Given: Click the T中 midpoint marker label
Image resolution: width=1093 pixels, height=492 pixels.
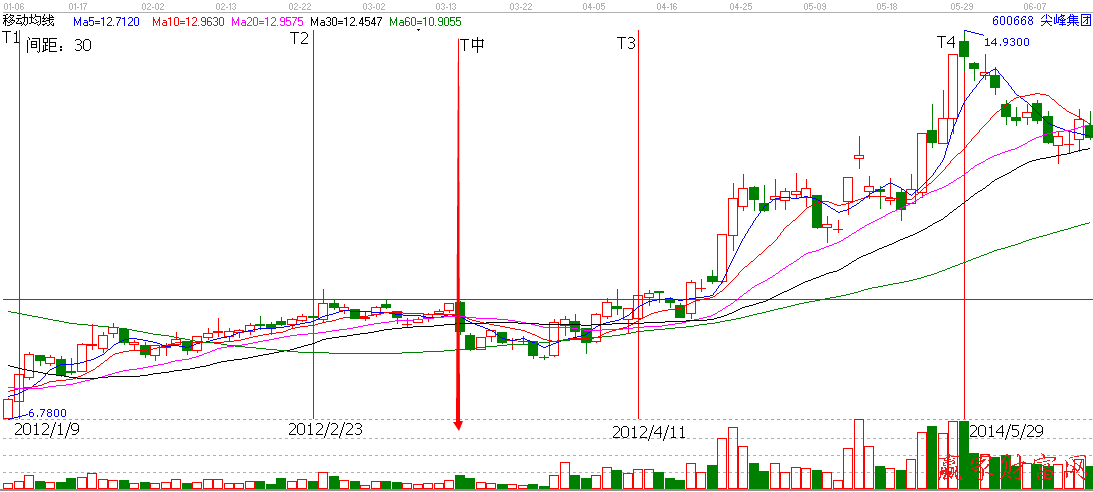Looking at the screenshot, I should (471, 44).
